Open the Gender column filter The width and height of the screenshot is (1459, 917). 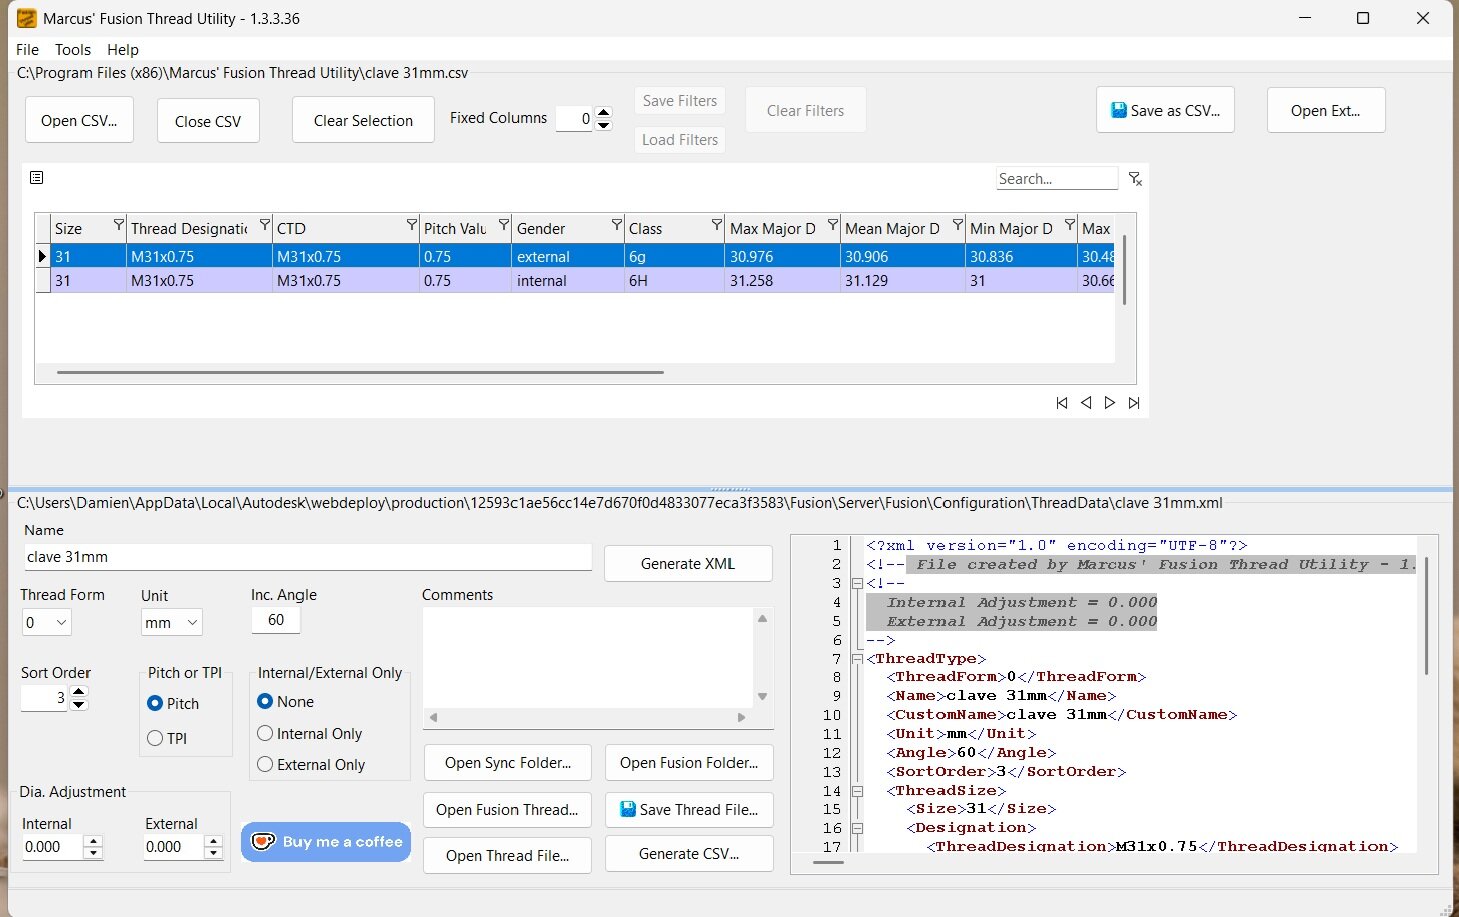[x=617, y=224]
